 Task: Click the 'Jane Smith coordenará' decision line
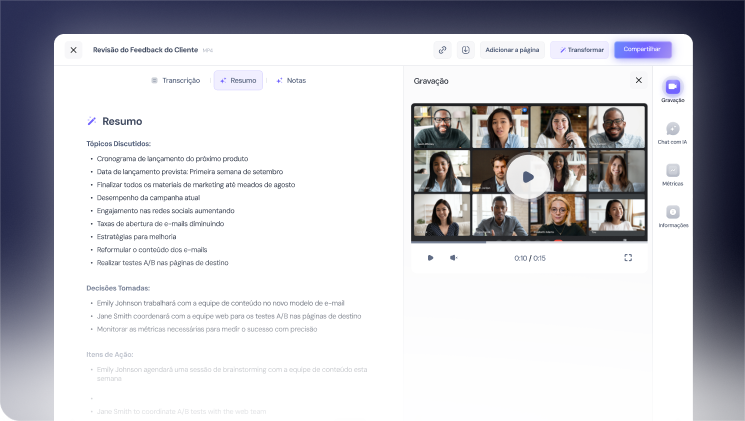(229, 316)
